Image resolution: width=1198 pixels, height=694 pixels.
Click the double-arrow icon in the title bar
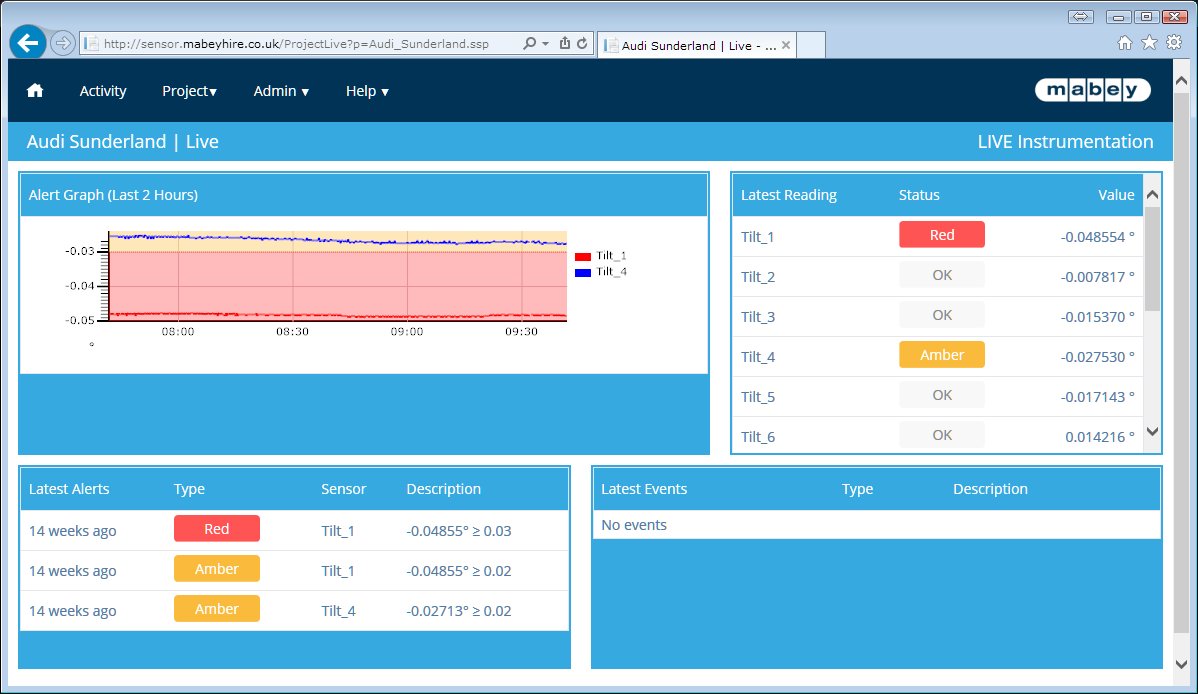tap(1080, 16)
